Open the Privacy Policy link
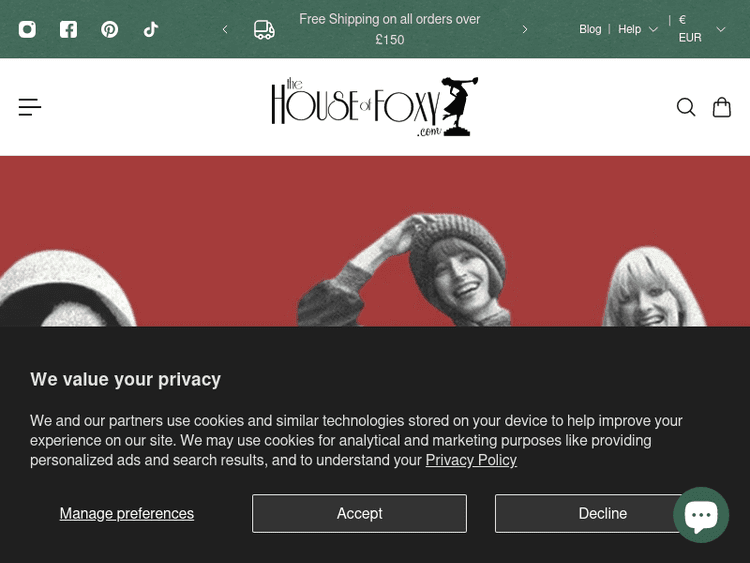 pos(471,460)
